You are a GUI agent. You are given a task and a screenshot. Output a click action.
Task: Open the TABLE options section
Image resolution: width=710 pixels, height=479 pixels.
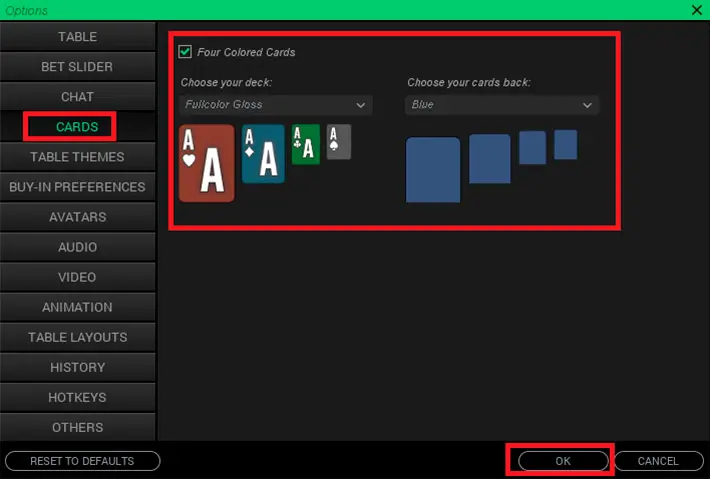(77, 37)
